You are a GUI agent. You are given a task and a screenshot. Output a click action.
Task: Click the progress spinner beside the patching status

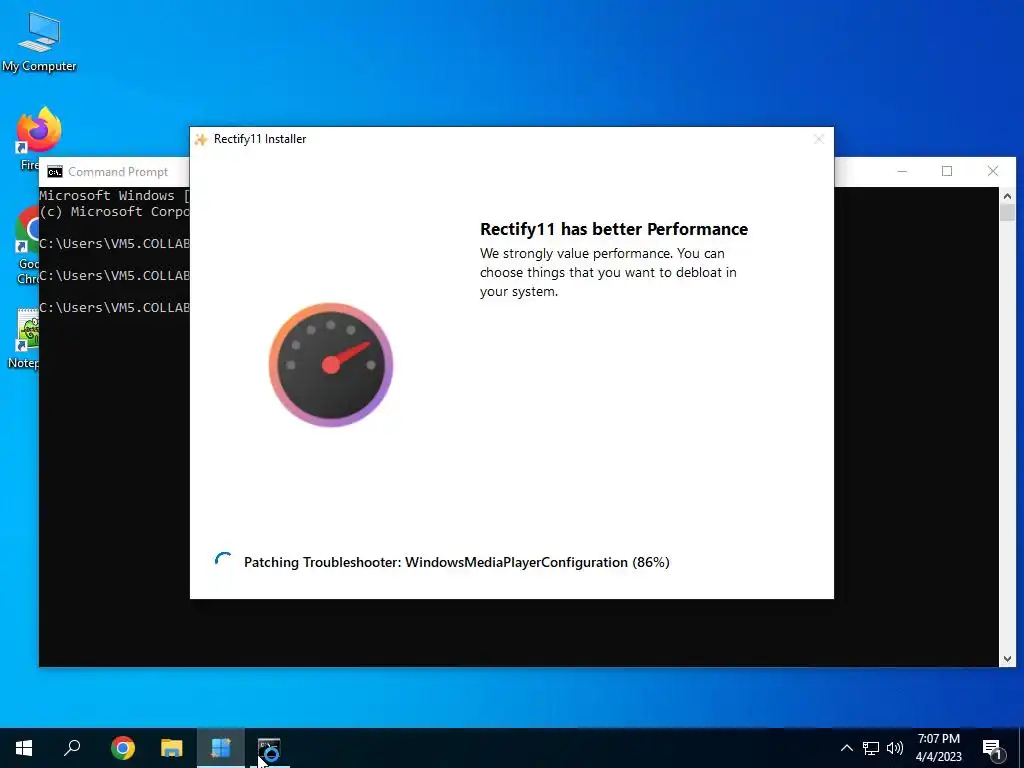(223, 561)
